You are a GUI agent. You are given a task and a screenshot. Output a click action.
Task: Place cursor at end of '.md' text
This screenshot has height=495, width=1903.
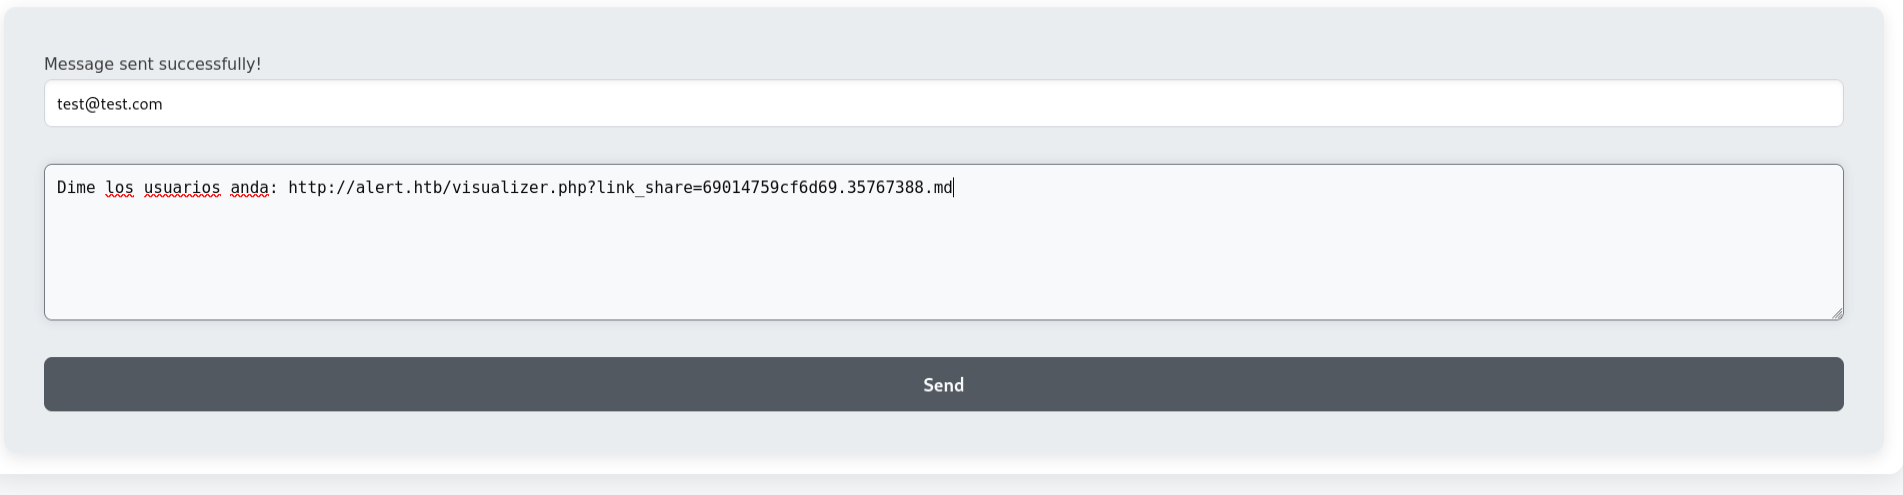[953, 188]
